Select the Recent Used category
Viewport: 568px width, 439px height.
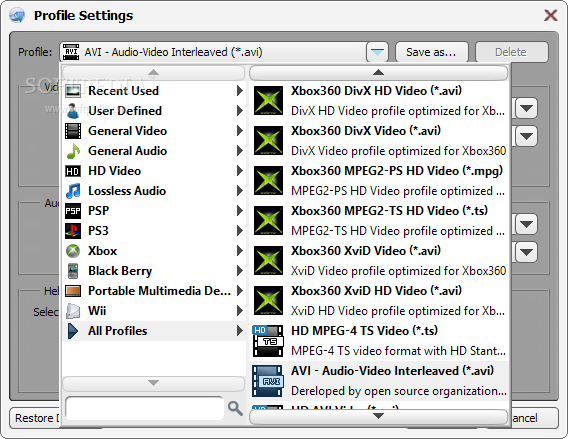(154, 91)
